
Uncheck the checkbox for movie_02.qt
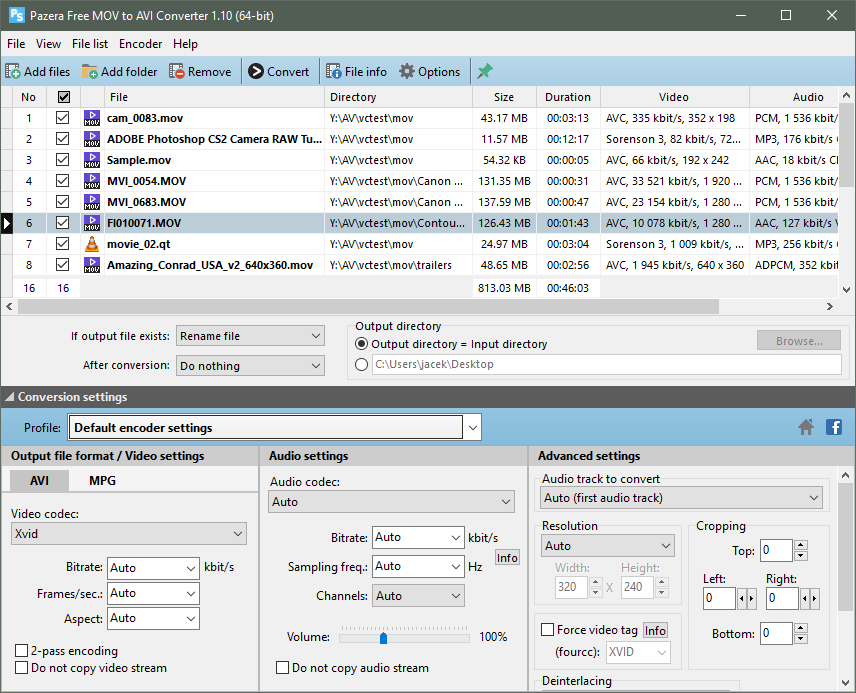(63, 244)
